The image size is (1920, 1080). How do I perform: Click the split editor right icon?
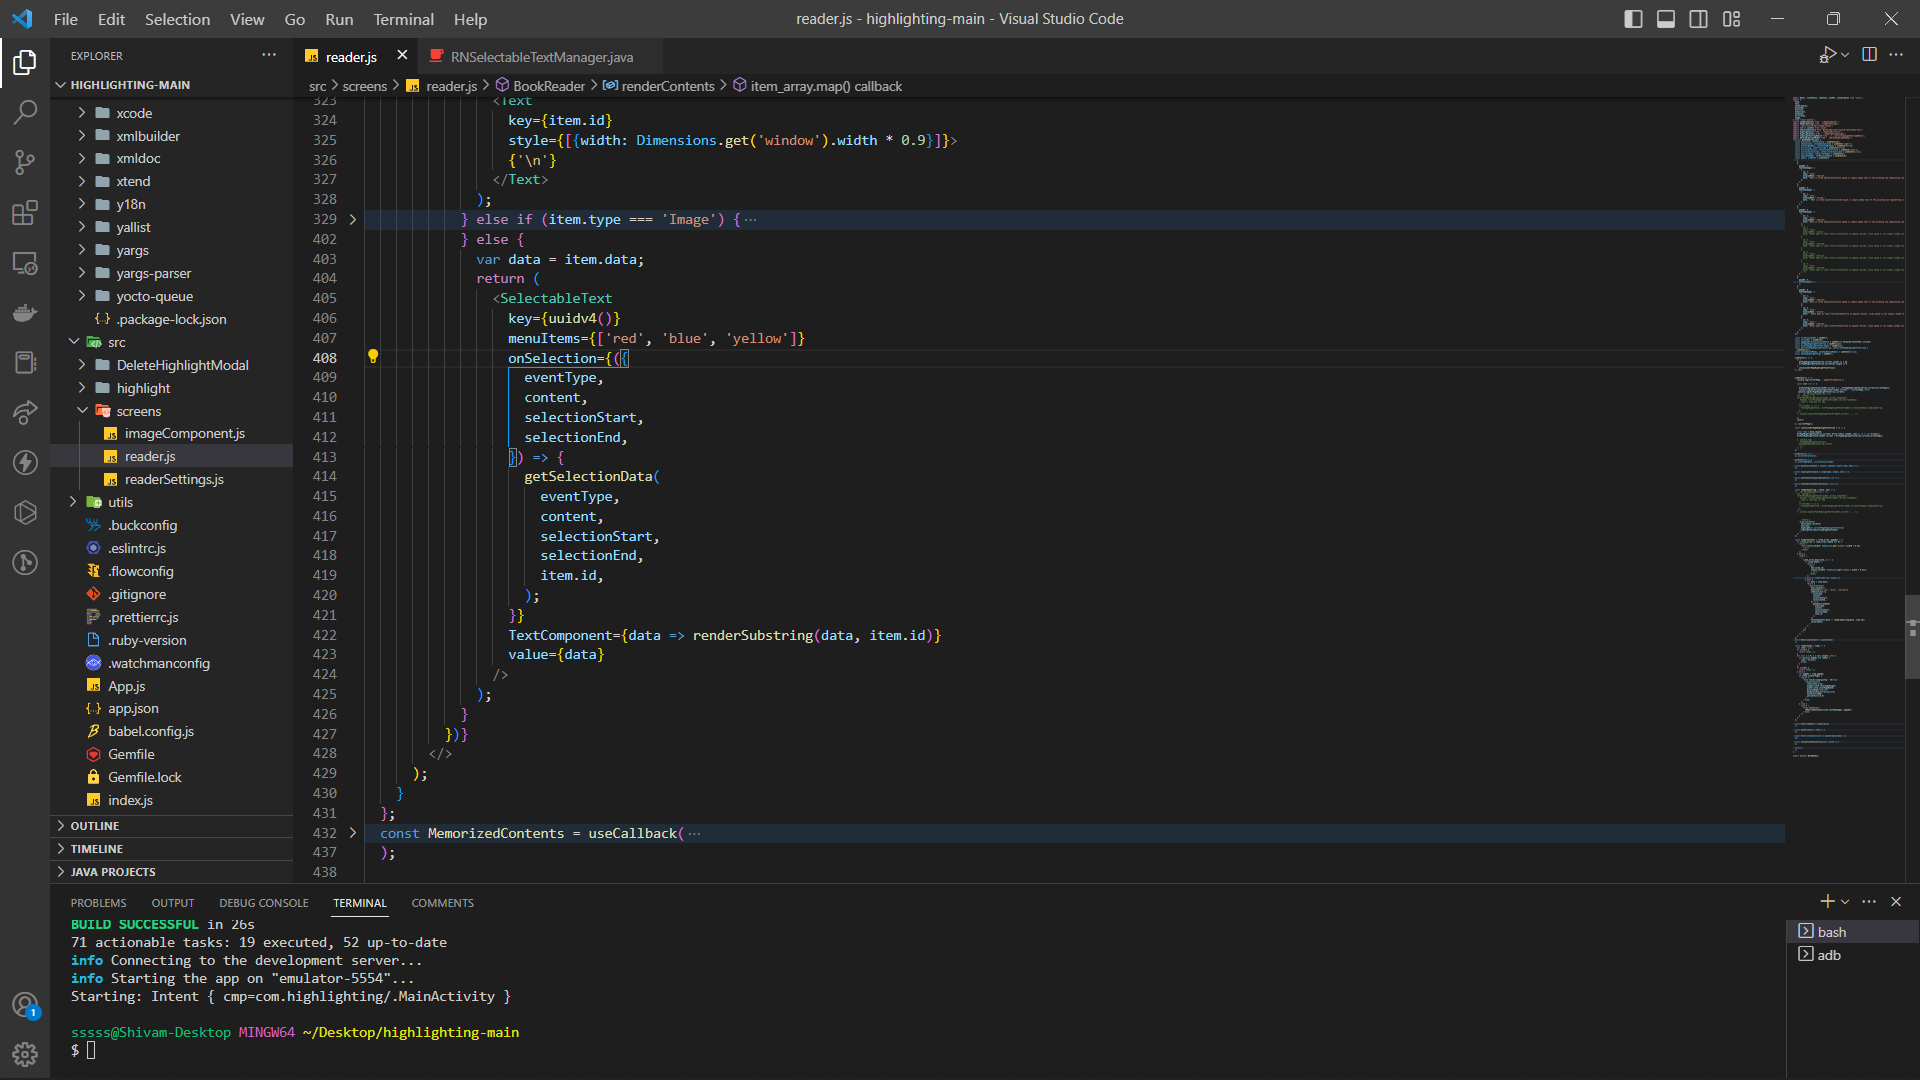(1869, 55)
